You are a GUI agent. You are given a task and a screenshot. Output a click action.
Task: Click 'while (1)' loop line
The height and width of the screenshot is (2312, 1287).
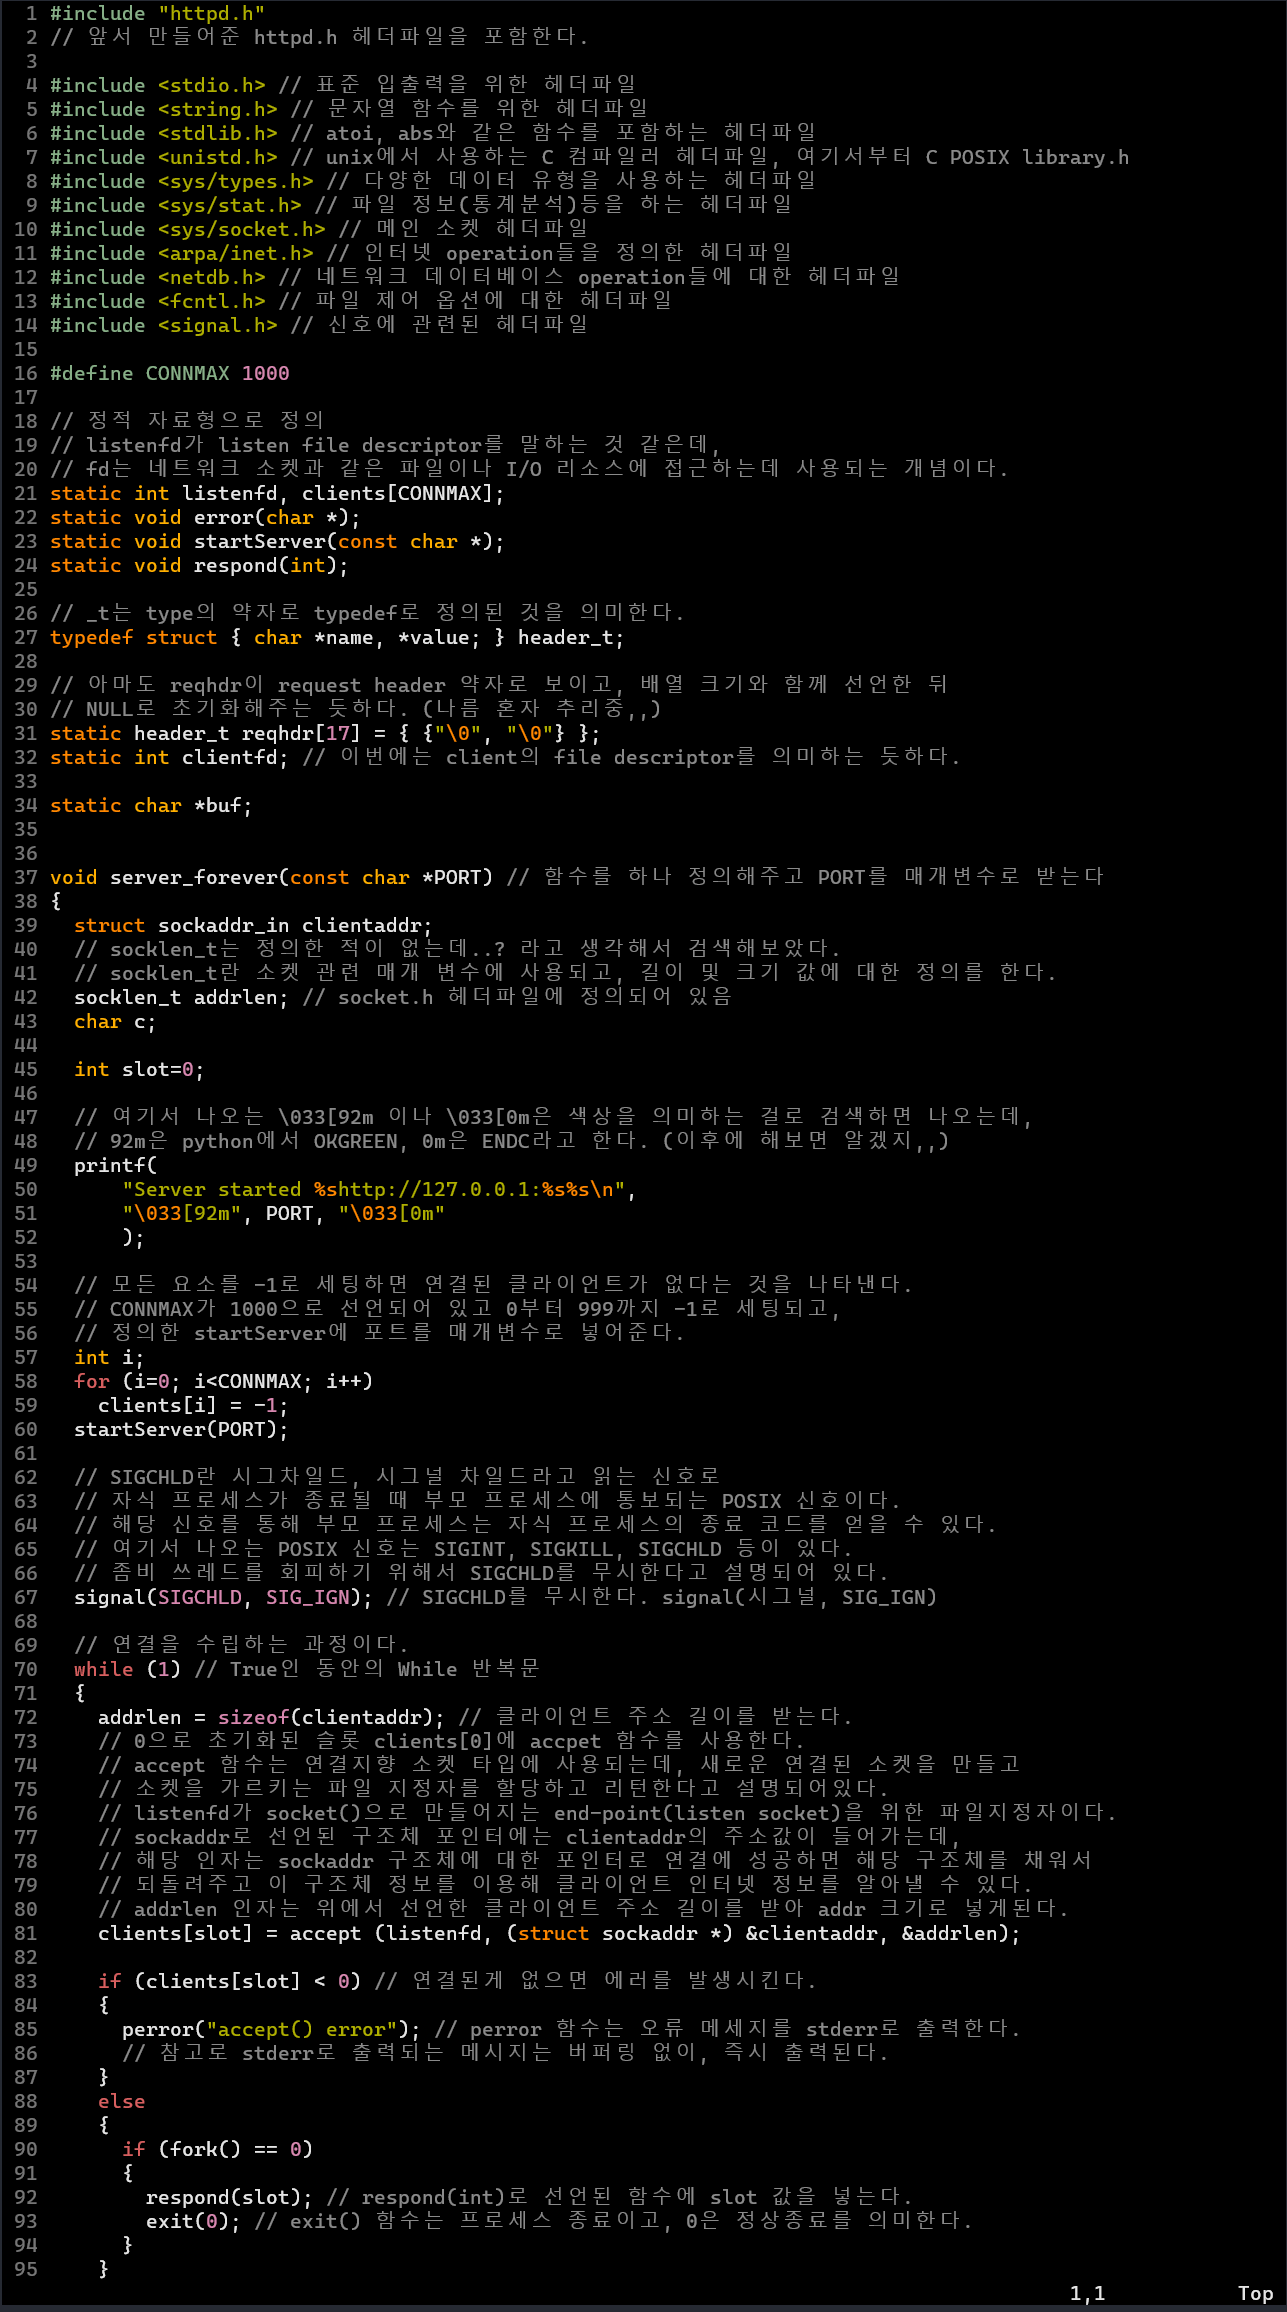click(127, 1669)
